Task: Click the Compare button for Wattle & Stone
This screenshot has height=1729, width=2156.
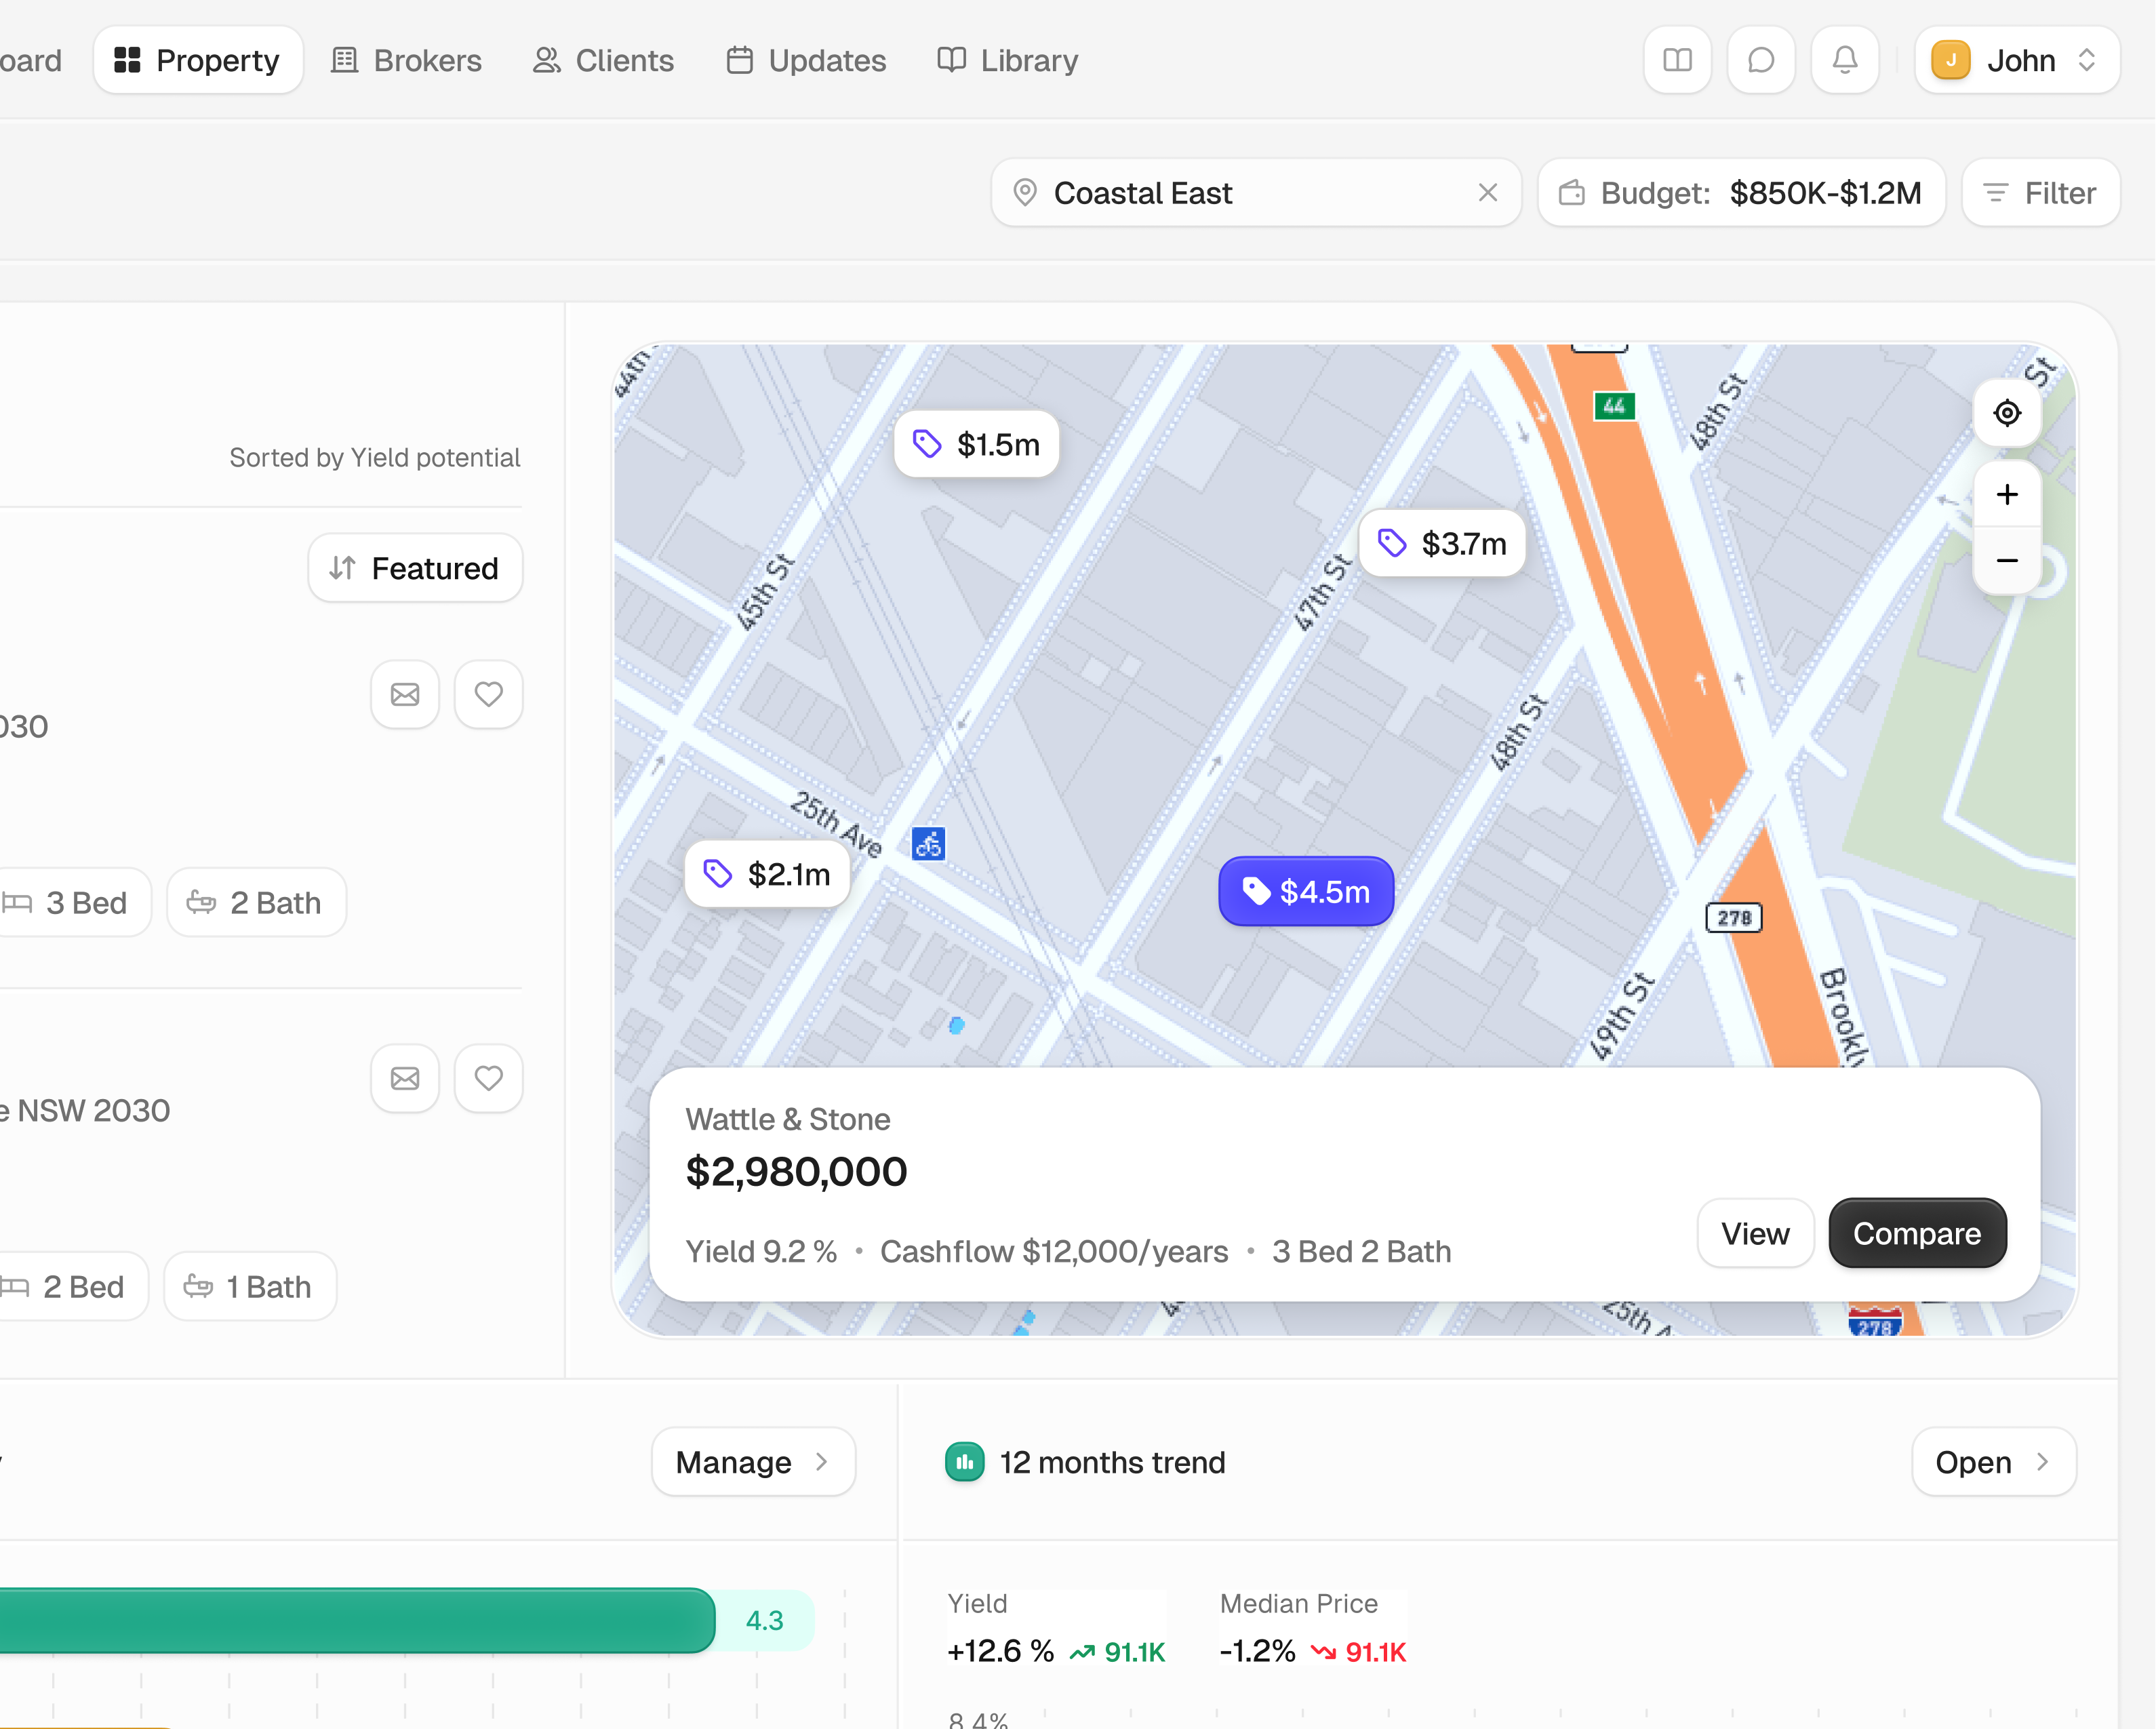Action: pos(1916,1233)
